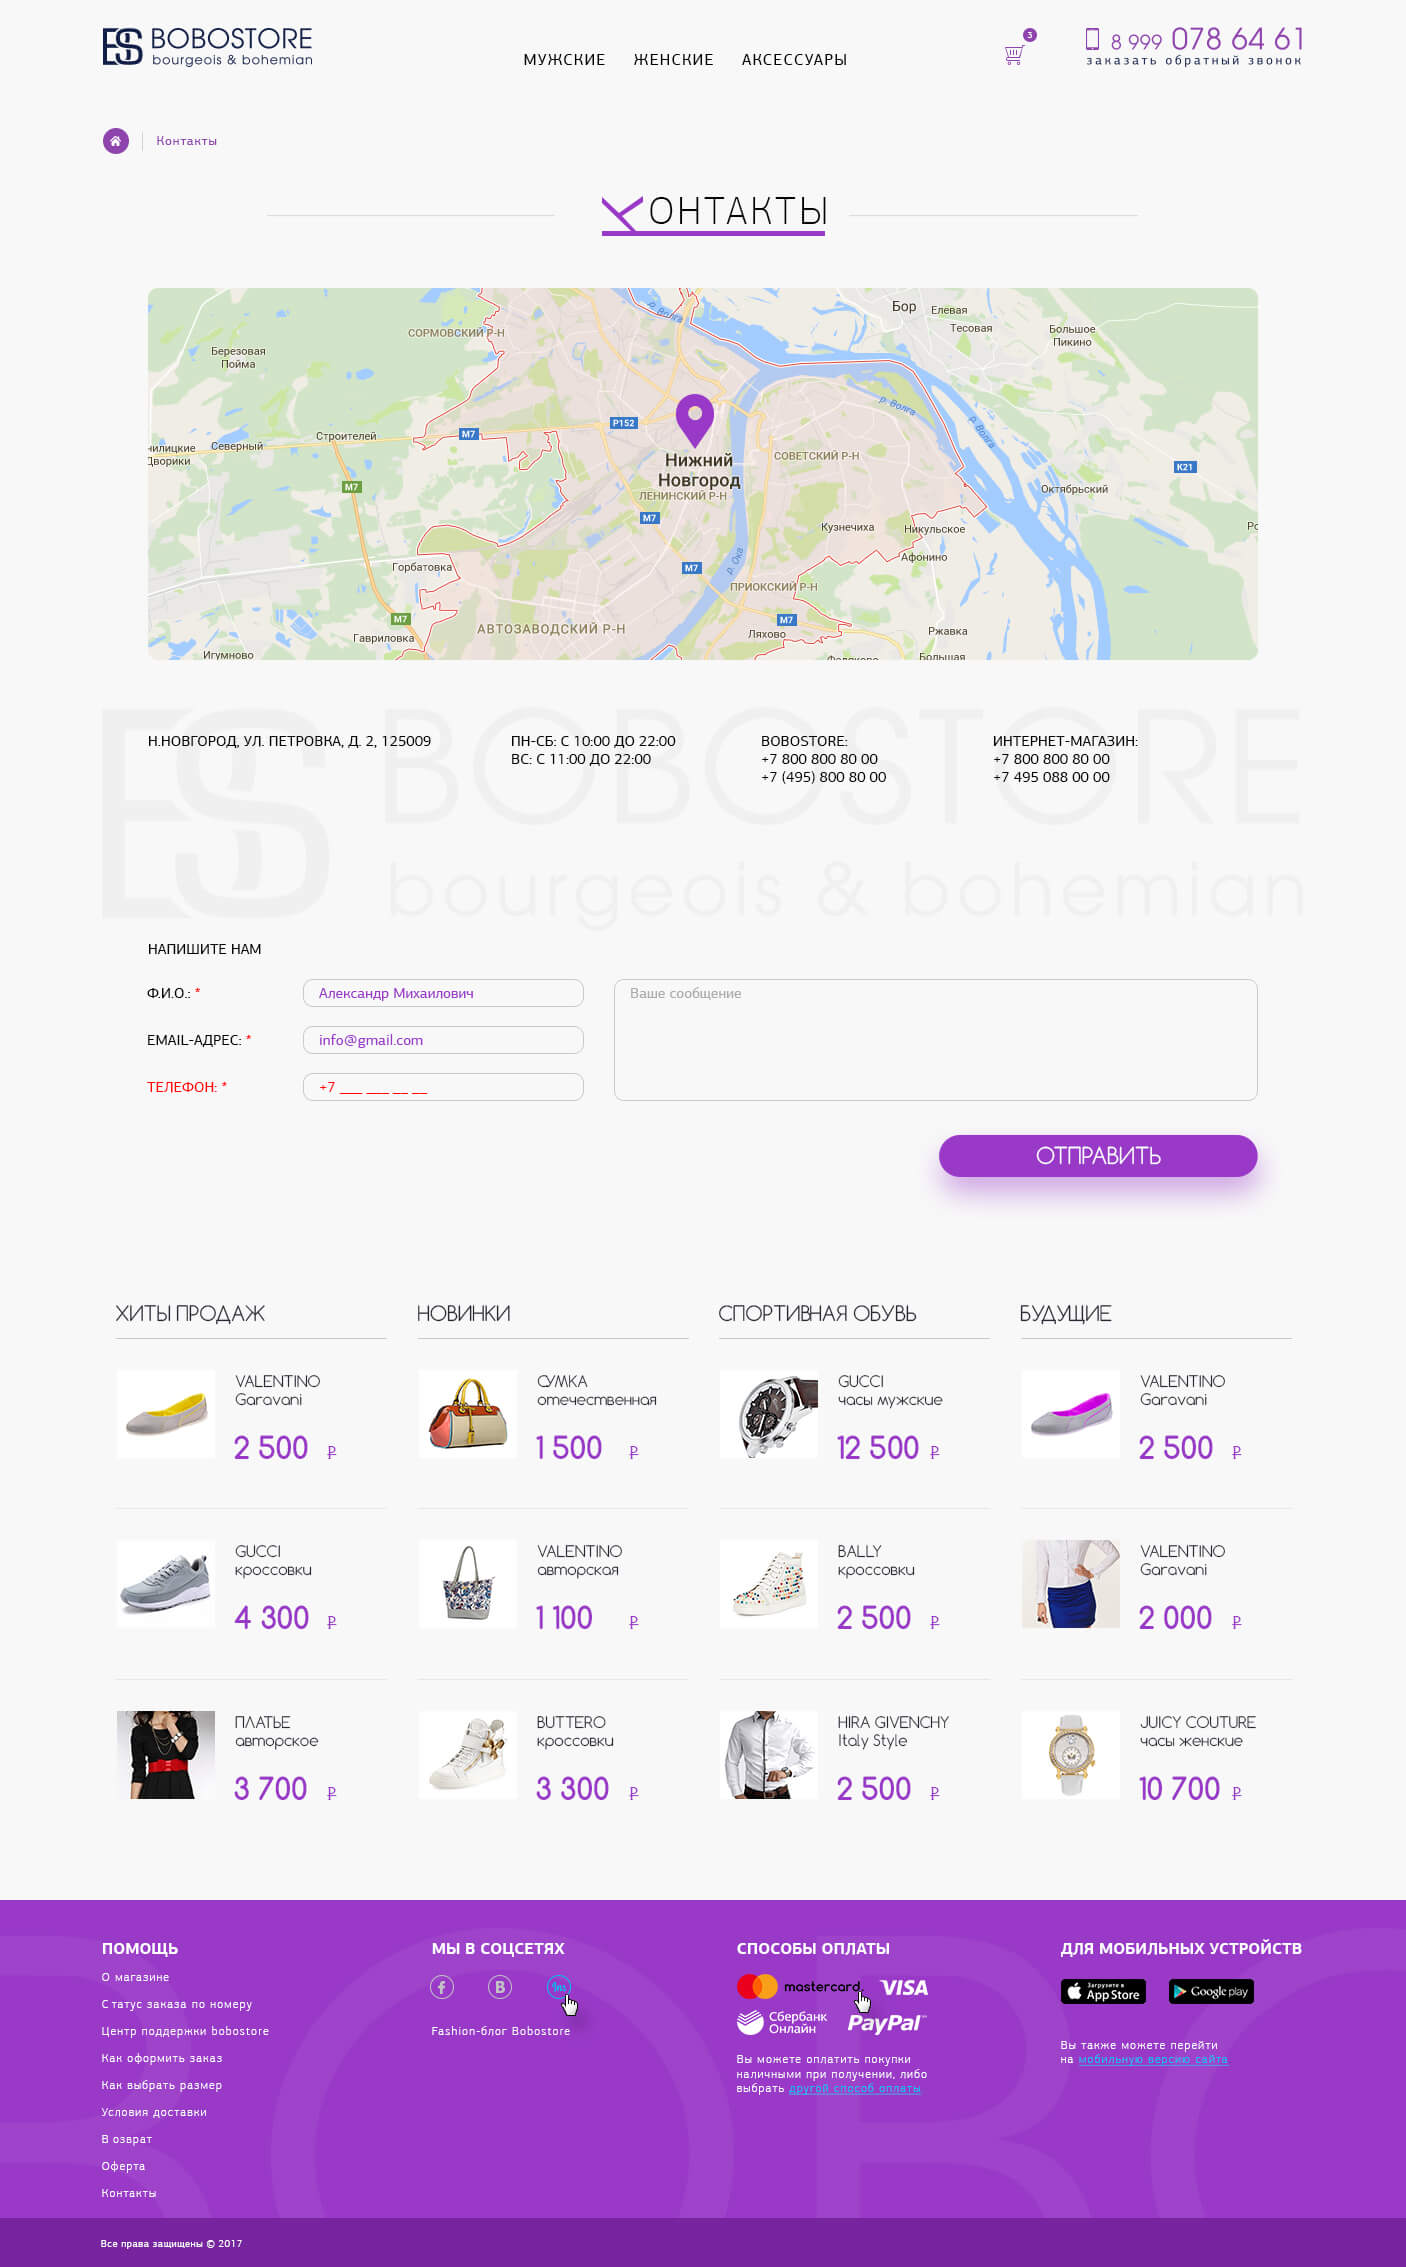
Task: Click the ХИТЫ ПРОДАЖ heading
Action: tap(190, 1314)
